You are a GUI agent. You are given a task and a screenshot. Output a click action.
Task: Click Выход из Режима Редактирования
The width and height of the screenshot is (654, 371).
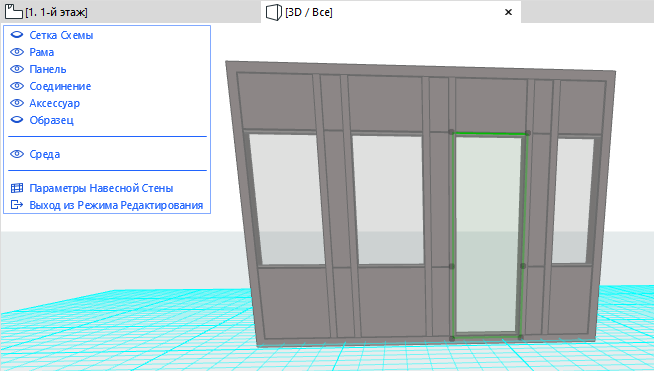116,205
